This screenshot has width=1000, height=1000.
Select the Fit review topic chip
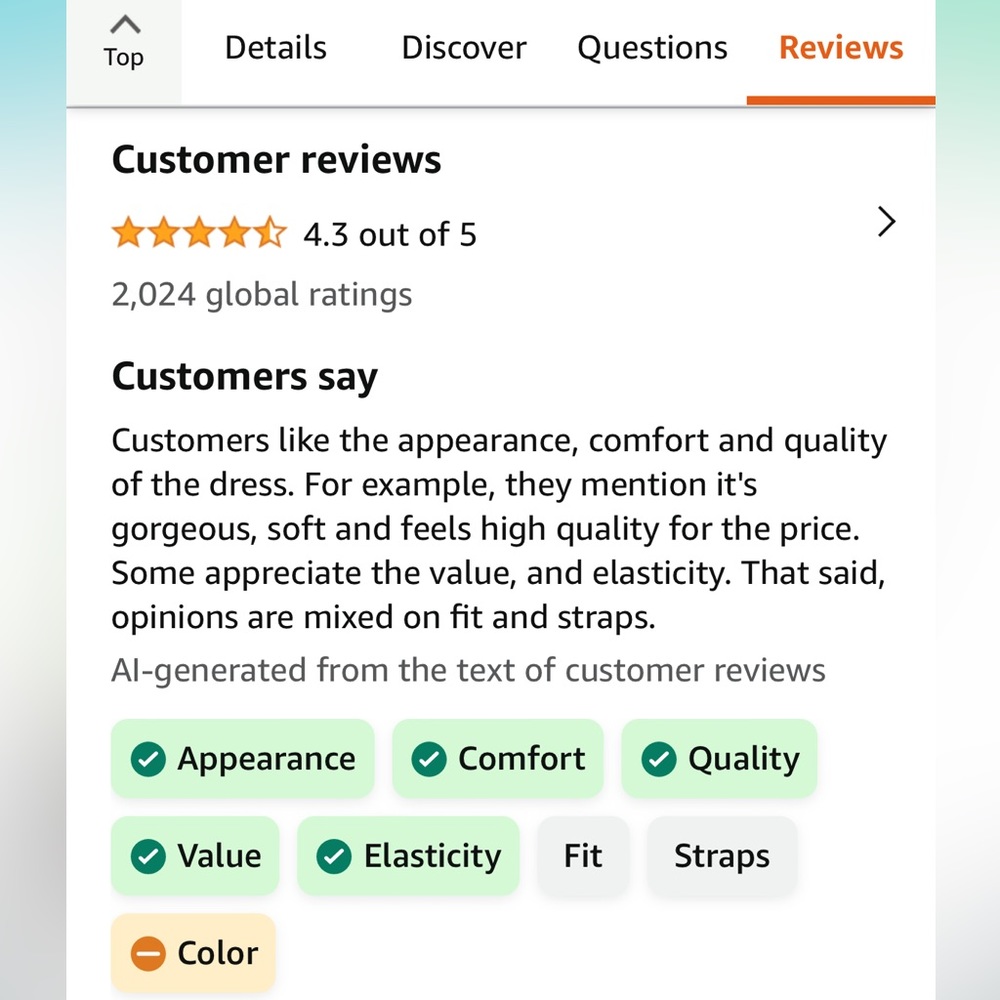click(x=583, y=856)
